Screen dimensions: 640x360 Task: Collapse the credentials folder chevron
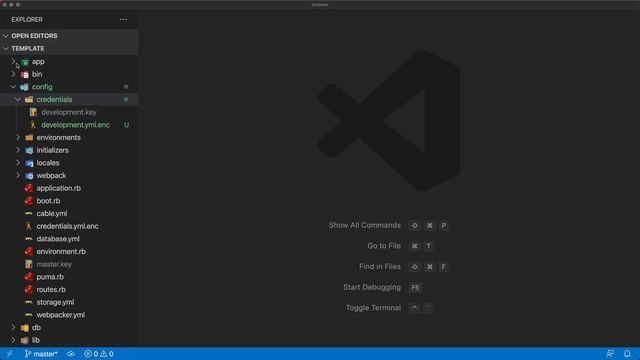pyautogui.click(x=18, y=100)
